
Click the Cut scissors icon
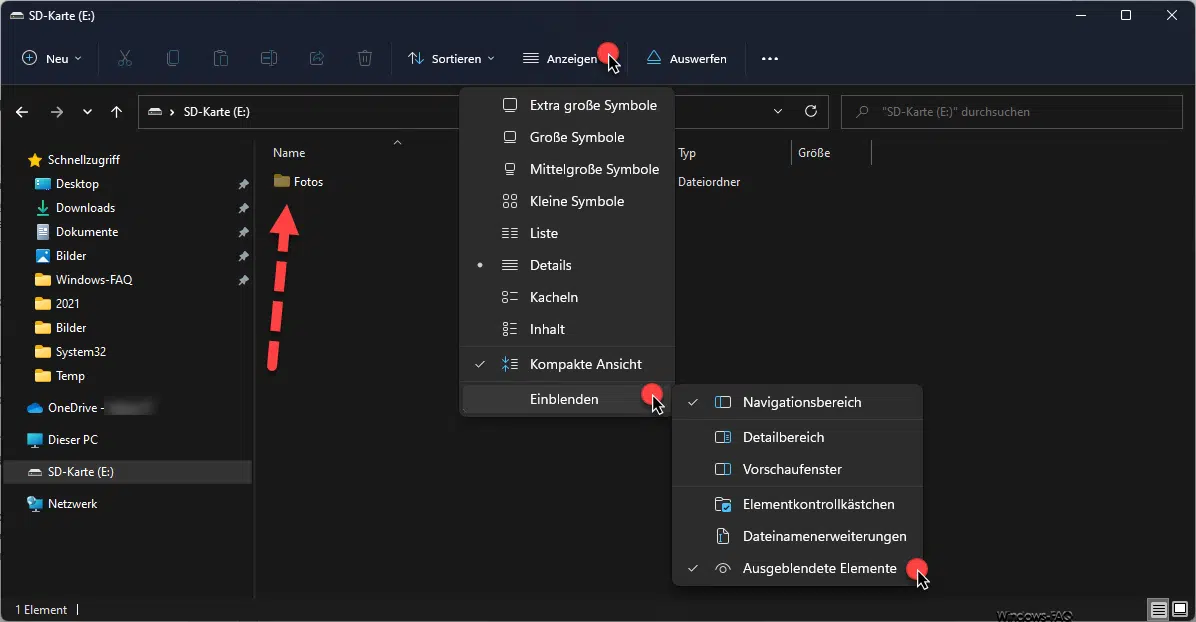pyautogui.click(x=125, y=59)
